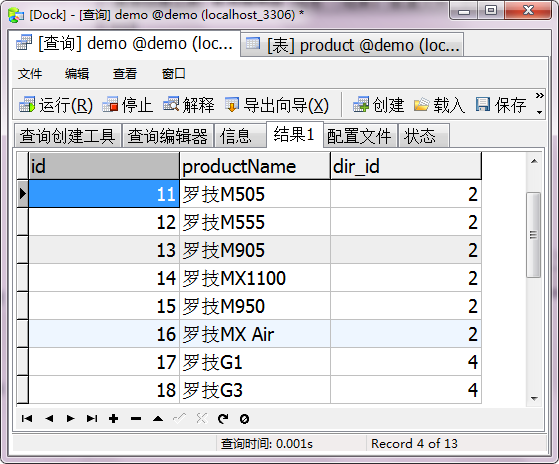Click id cell 14
This screenshot has height=464, width=559.
tap(104, 278)
